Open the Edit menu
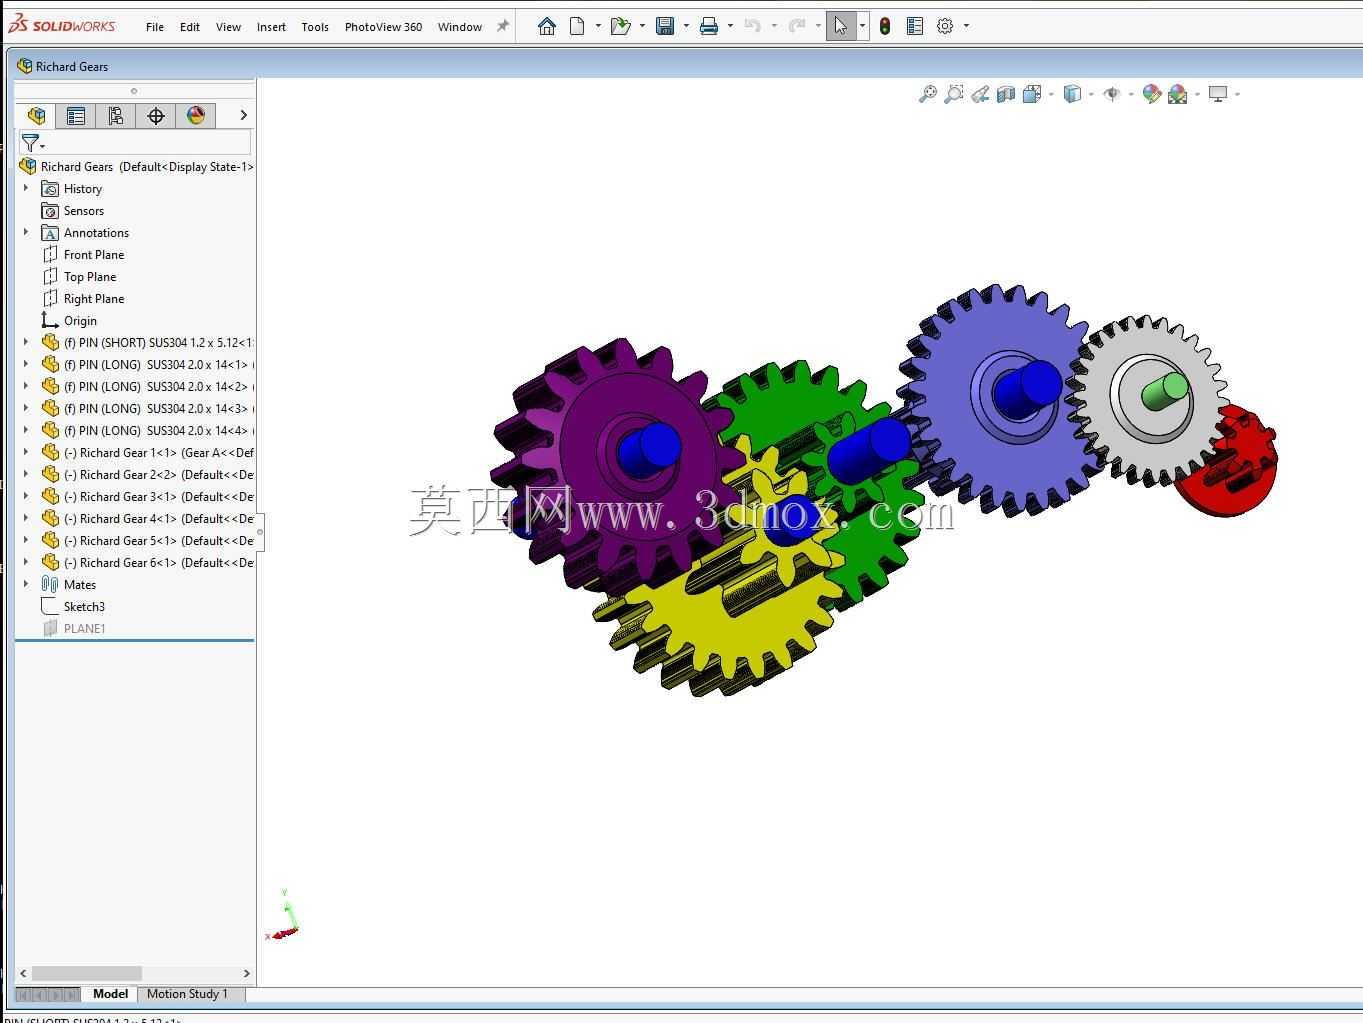This screenshot has width=1363, height=1023. pos(190,27)
